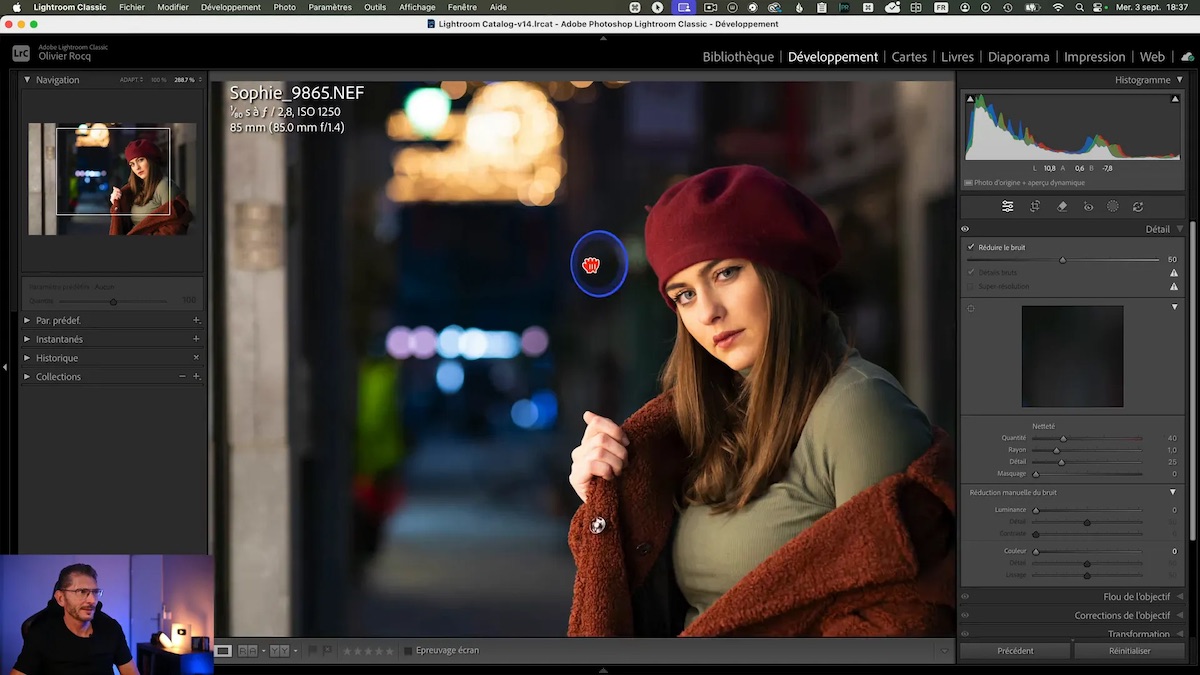Expand the Collections panel

[27, 377]
